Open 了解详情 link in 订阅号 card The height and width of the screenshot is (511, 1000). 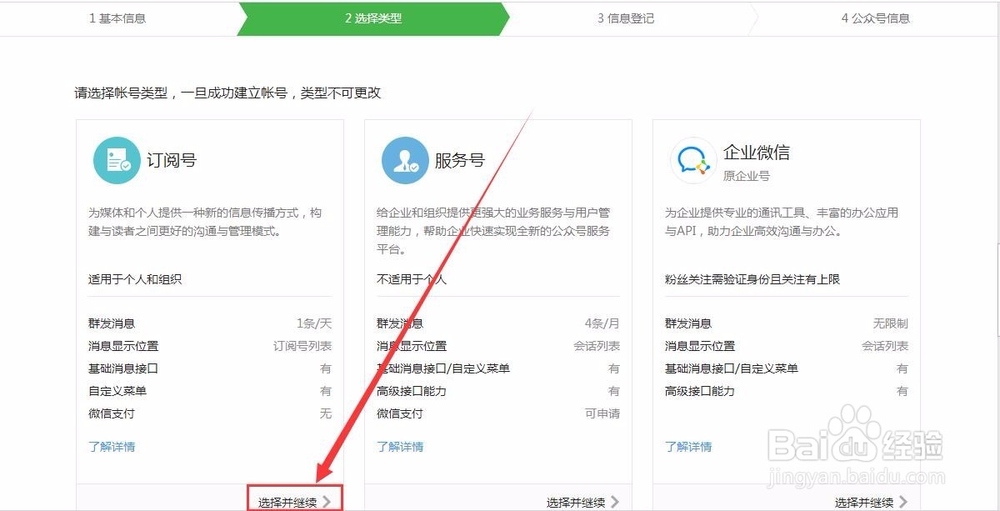(112, 447)
